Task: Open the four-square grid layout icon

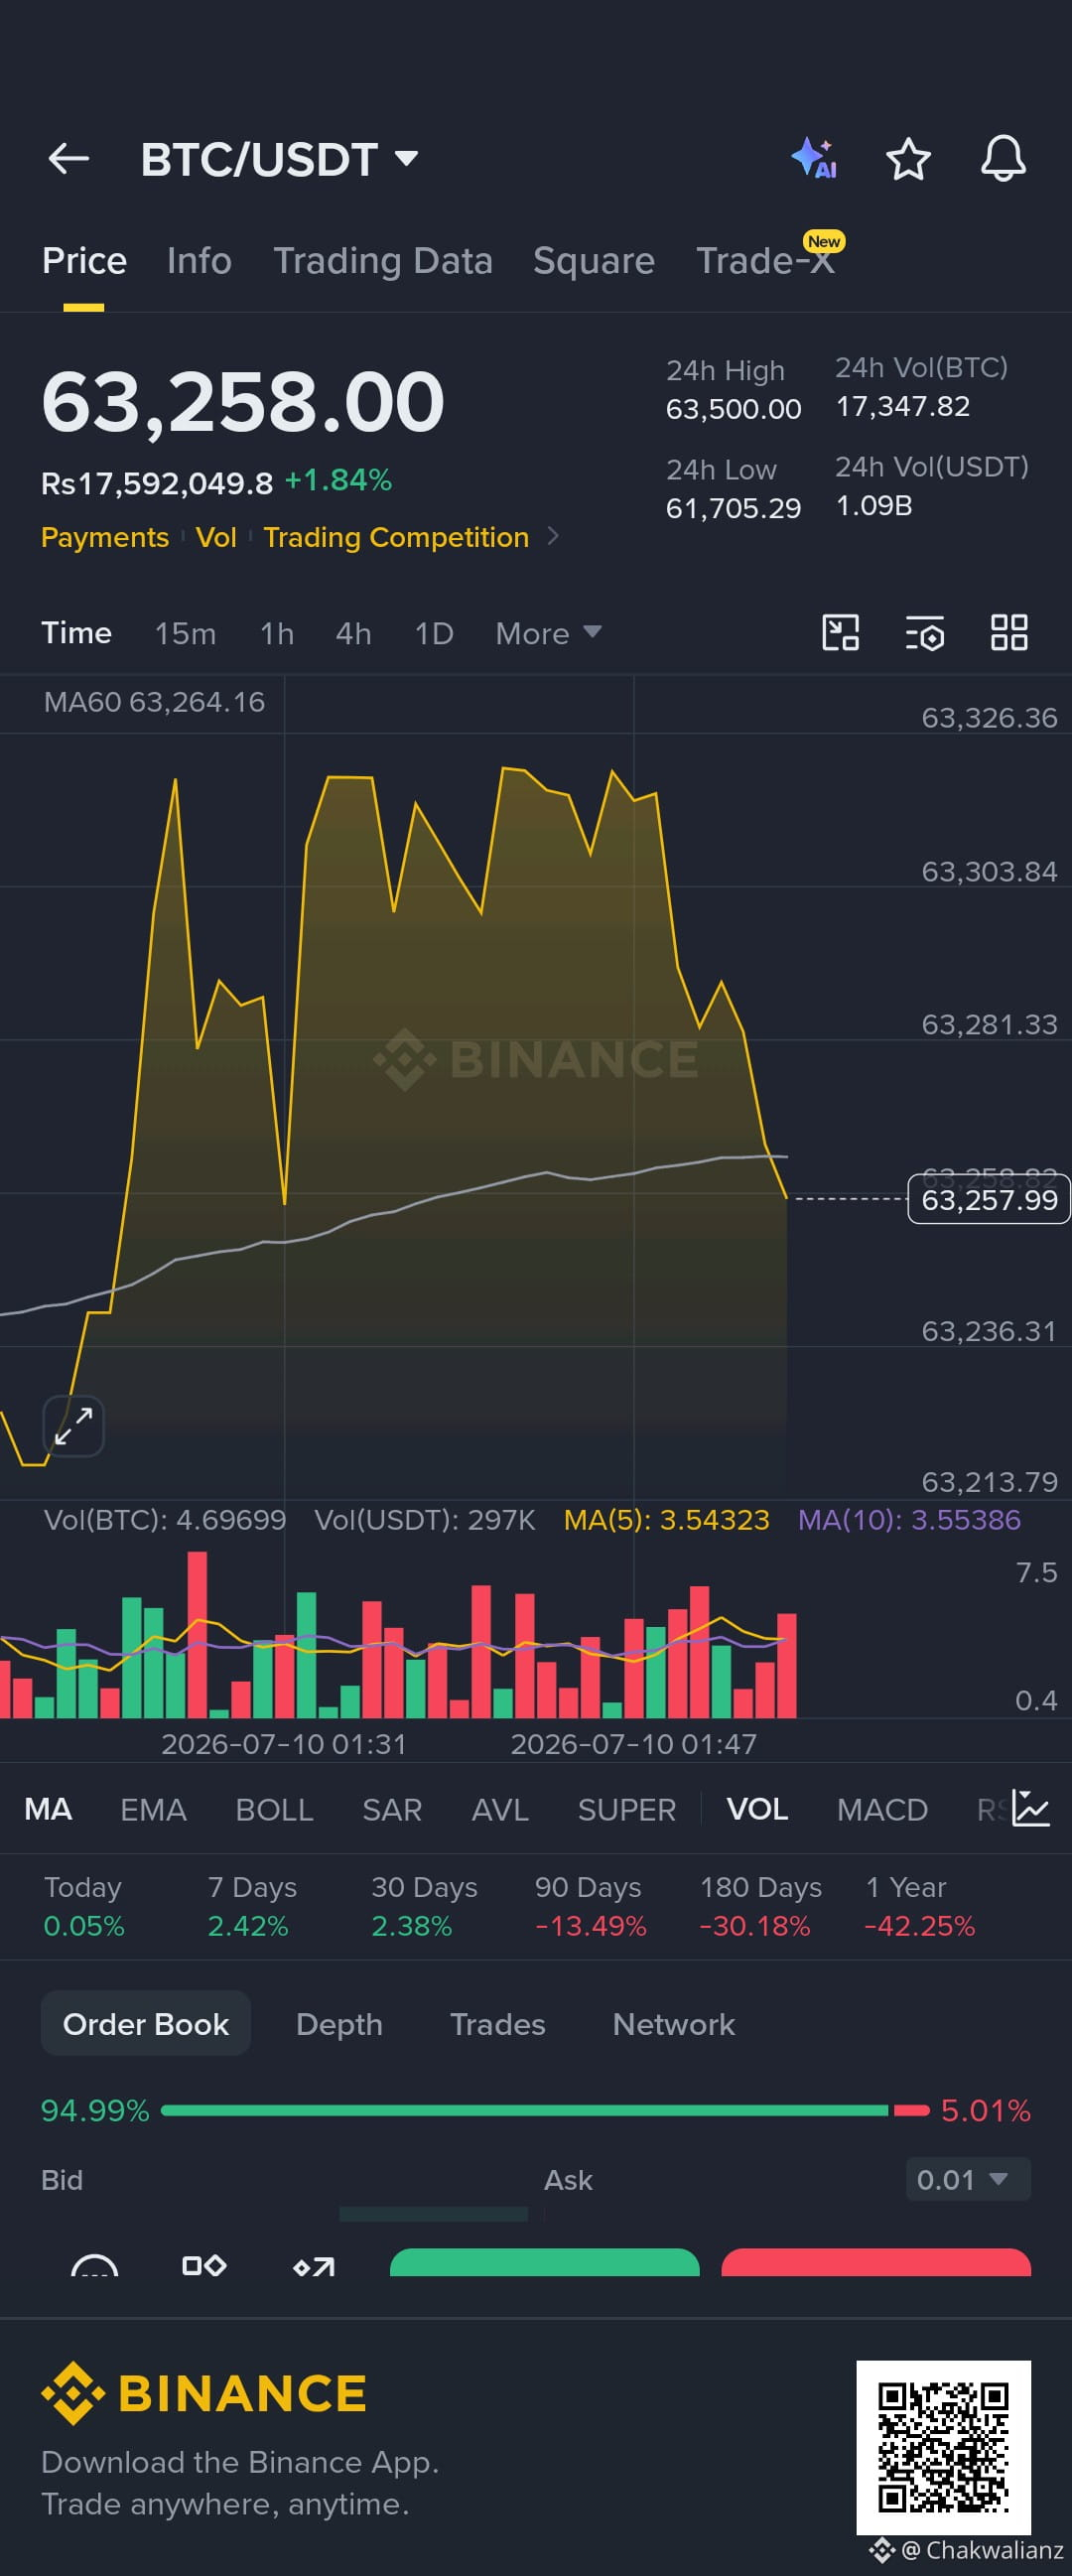Action: [1009, 633]
